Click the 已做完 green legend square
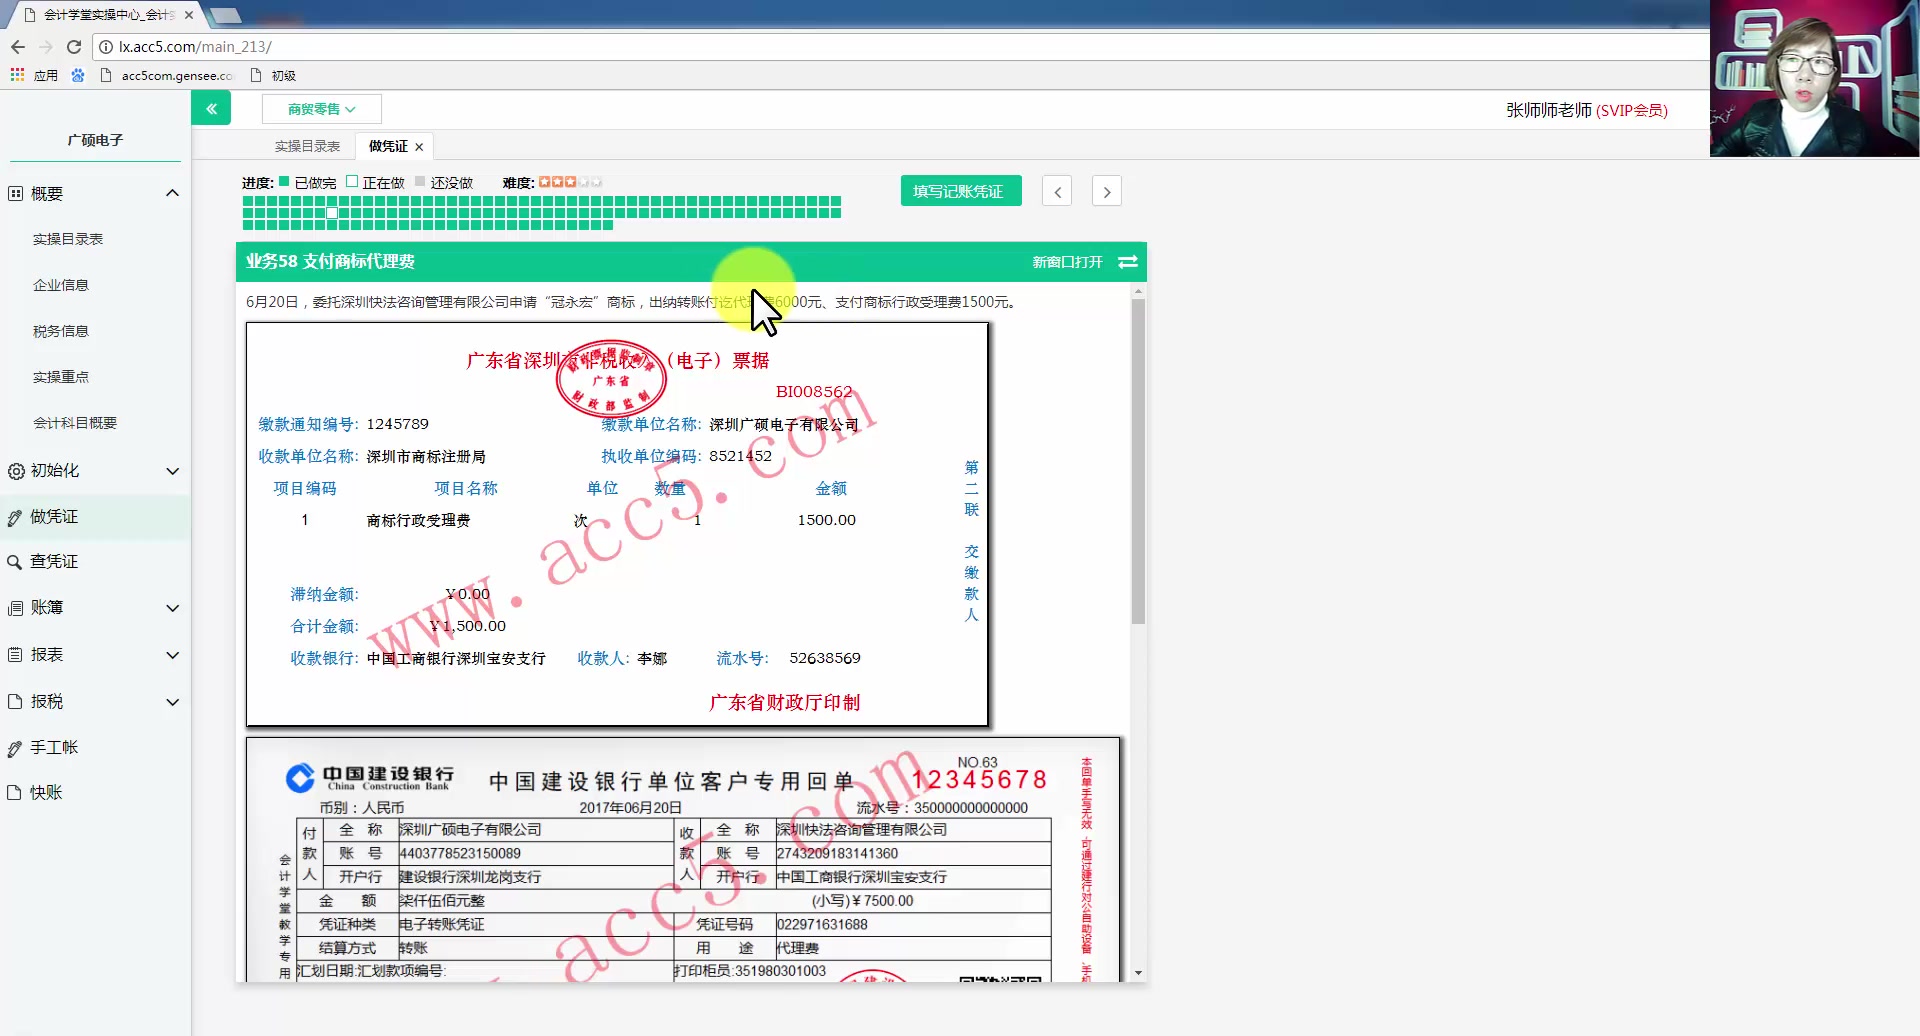 tap(284, 182)
